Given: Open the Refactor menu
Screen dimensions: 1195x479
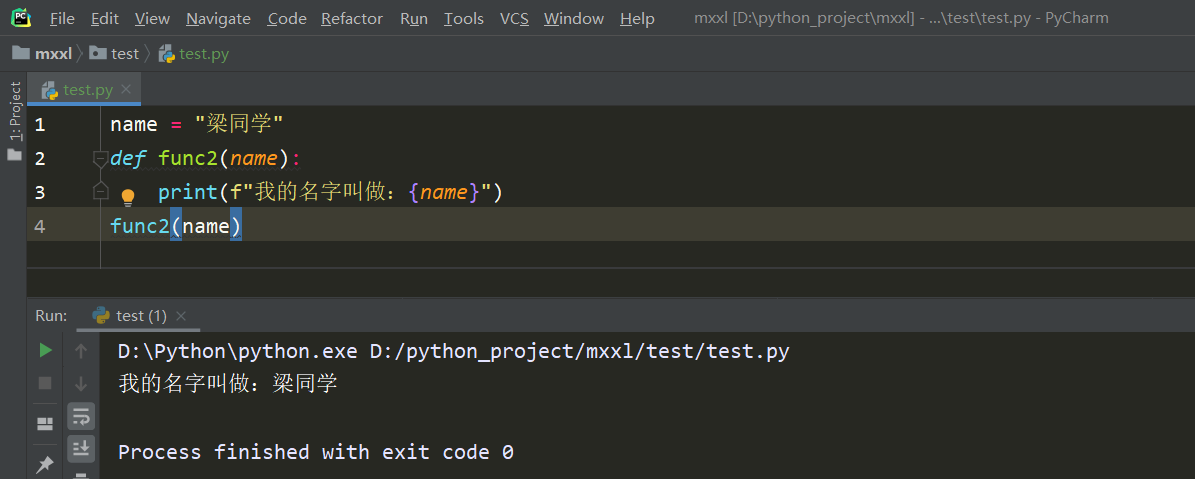Looking at the screenshot, I should click(x=351, y=18).
